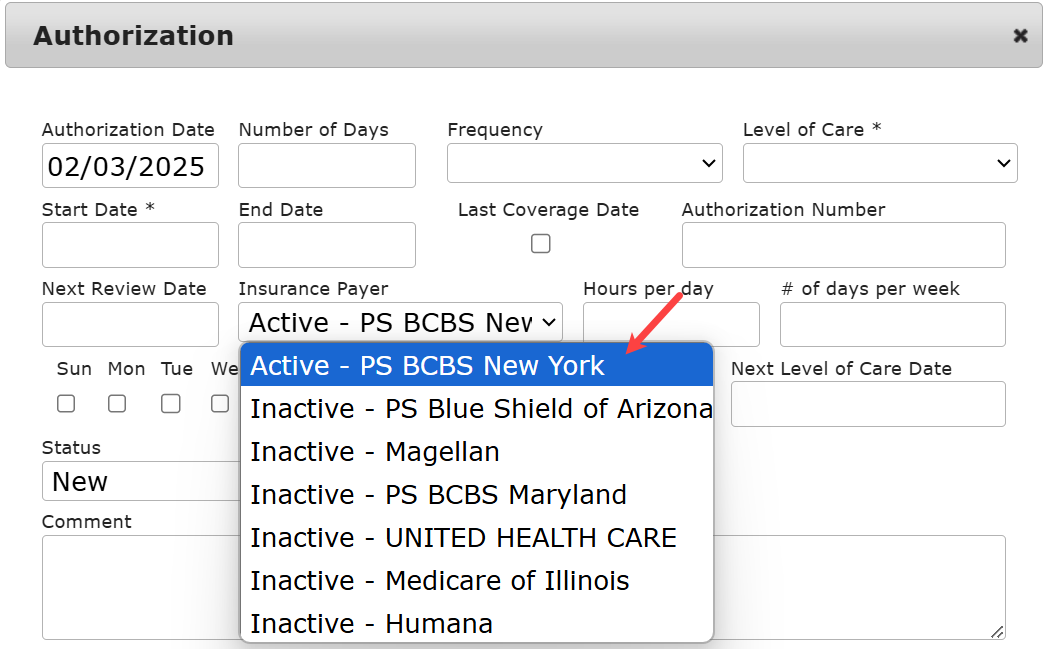Image resolution: width=1045 pixels, height=649 pixels.
Task: Click the Start Date input
Action: (x=130, y=245)
